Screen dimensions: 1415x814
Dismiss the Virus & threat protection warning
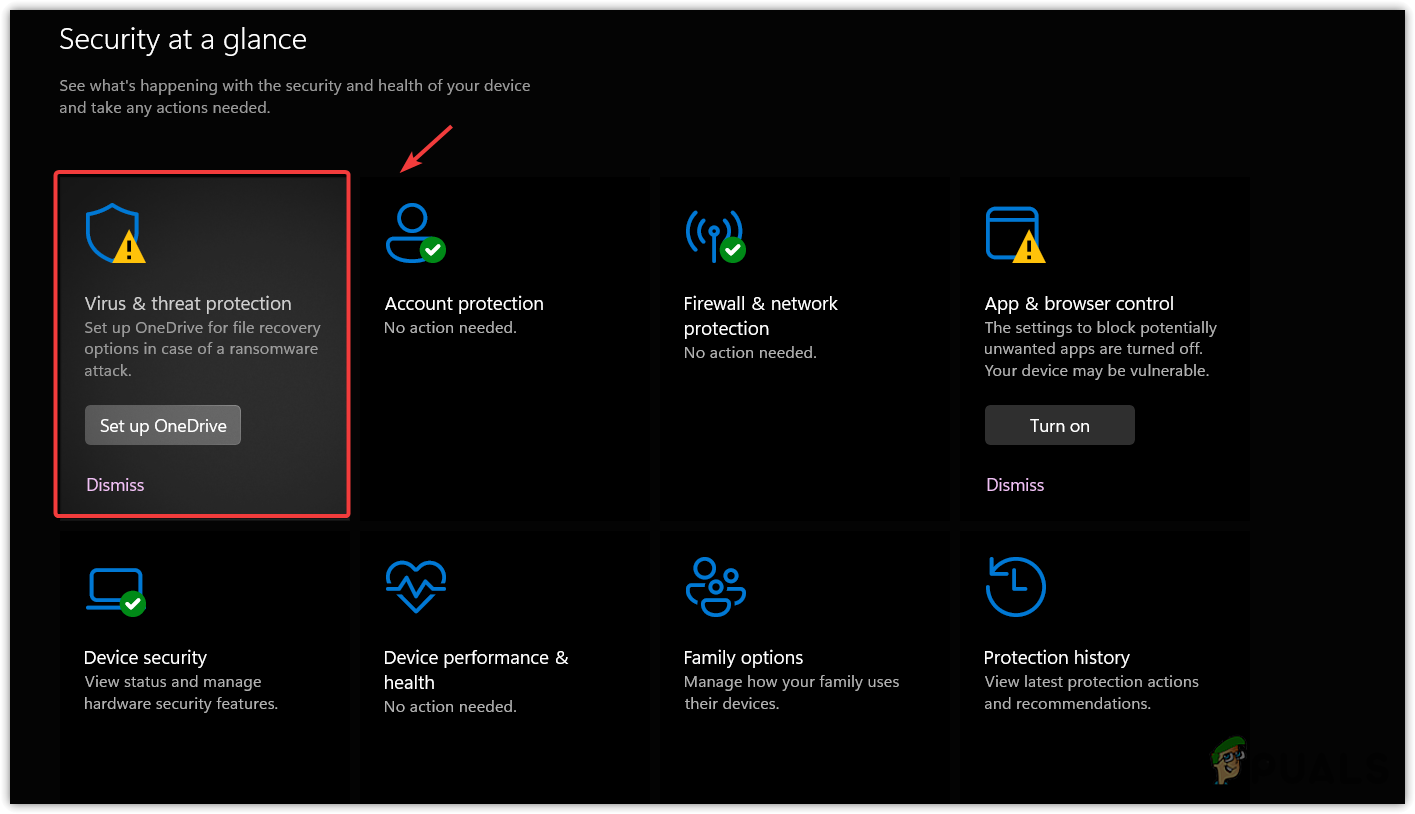click(x=115, y=485)
